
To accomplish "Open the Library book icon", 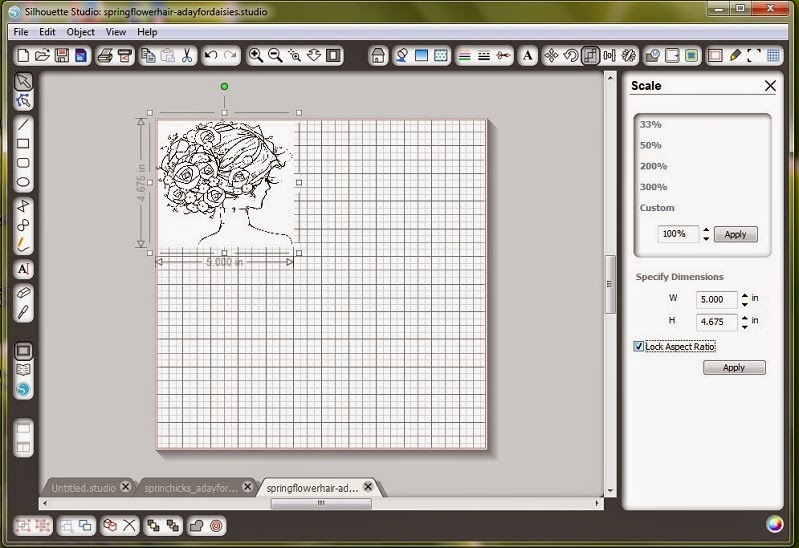I will click(23, 370).
